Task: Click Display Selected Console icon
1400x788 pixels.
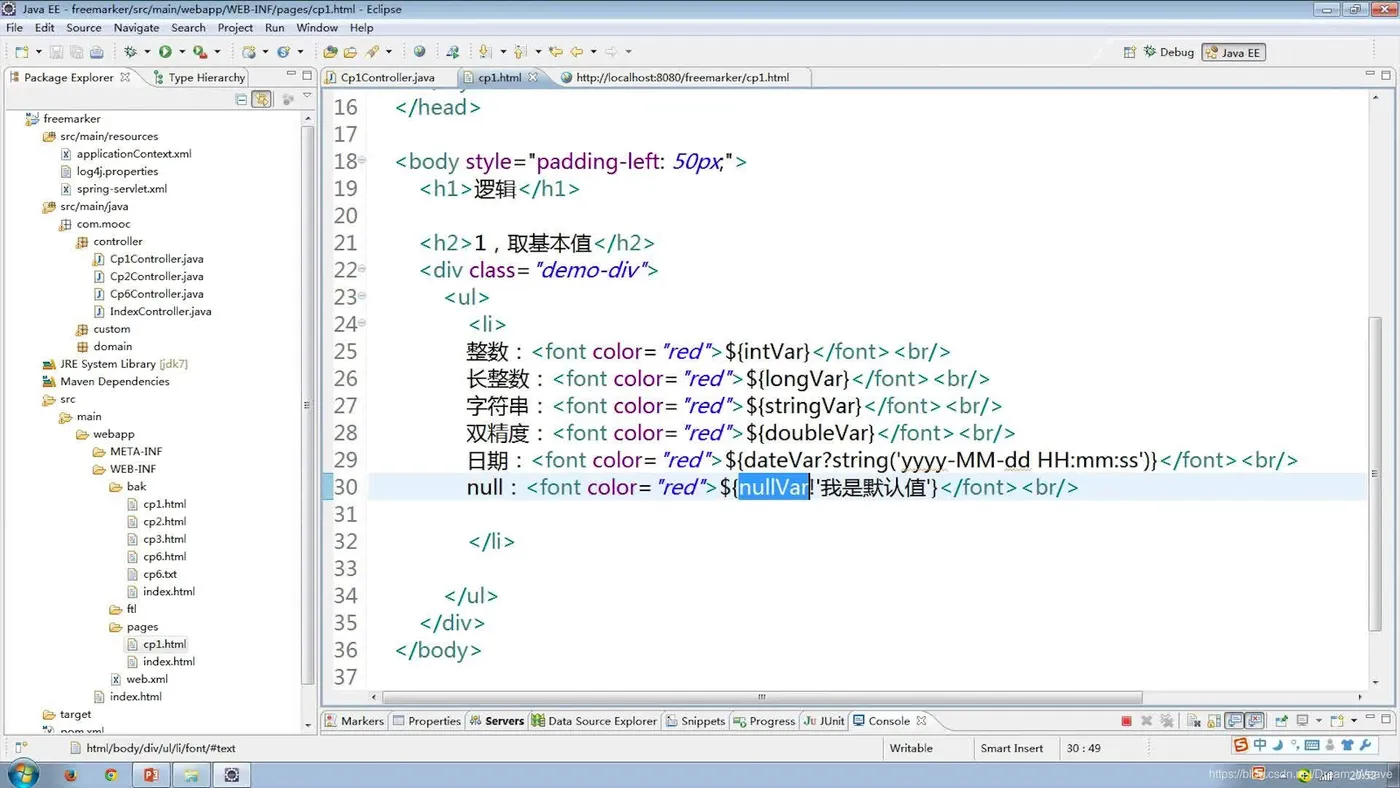Action: pos(1302,720)
